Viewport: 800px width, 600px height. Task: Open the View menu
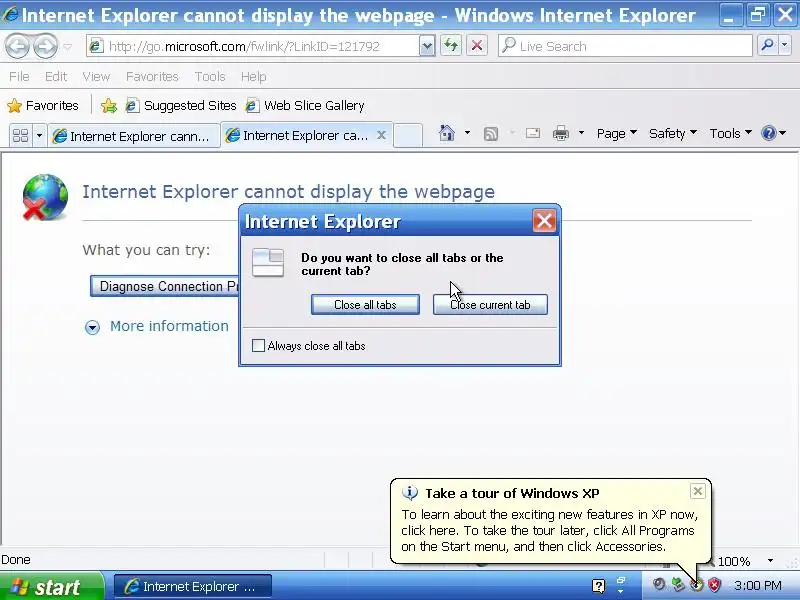pyautogui.click(x=96, y=77)
